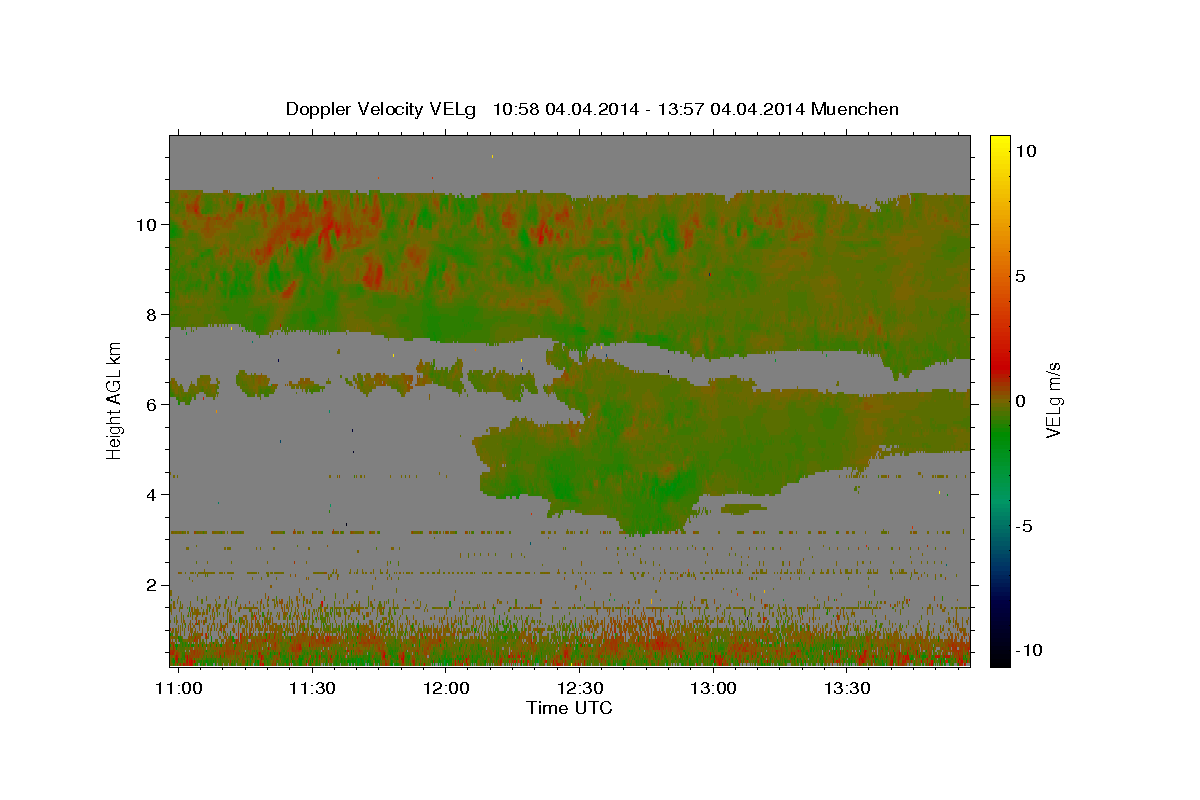Screen dimensions: 1200x800
Task: Click the Time UTC axis title
Action: pos(569,708)
